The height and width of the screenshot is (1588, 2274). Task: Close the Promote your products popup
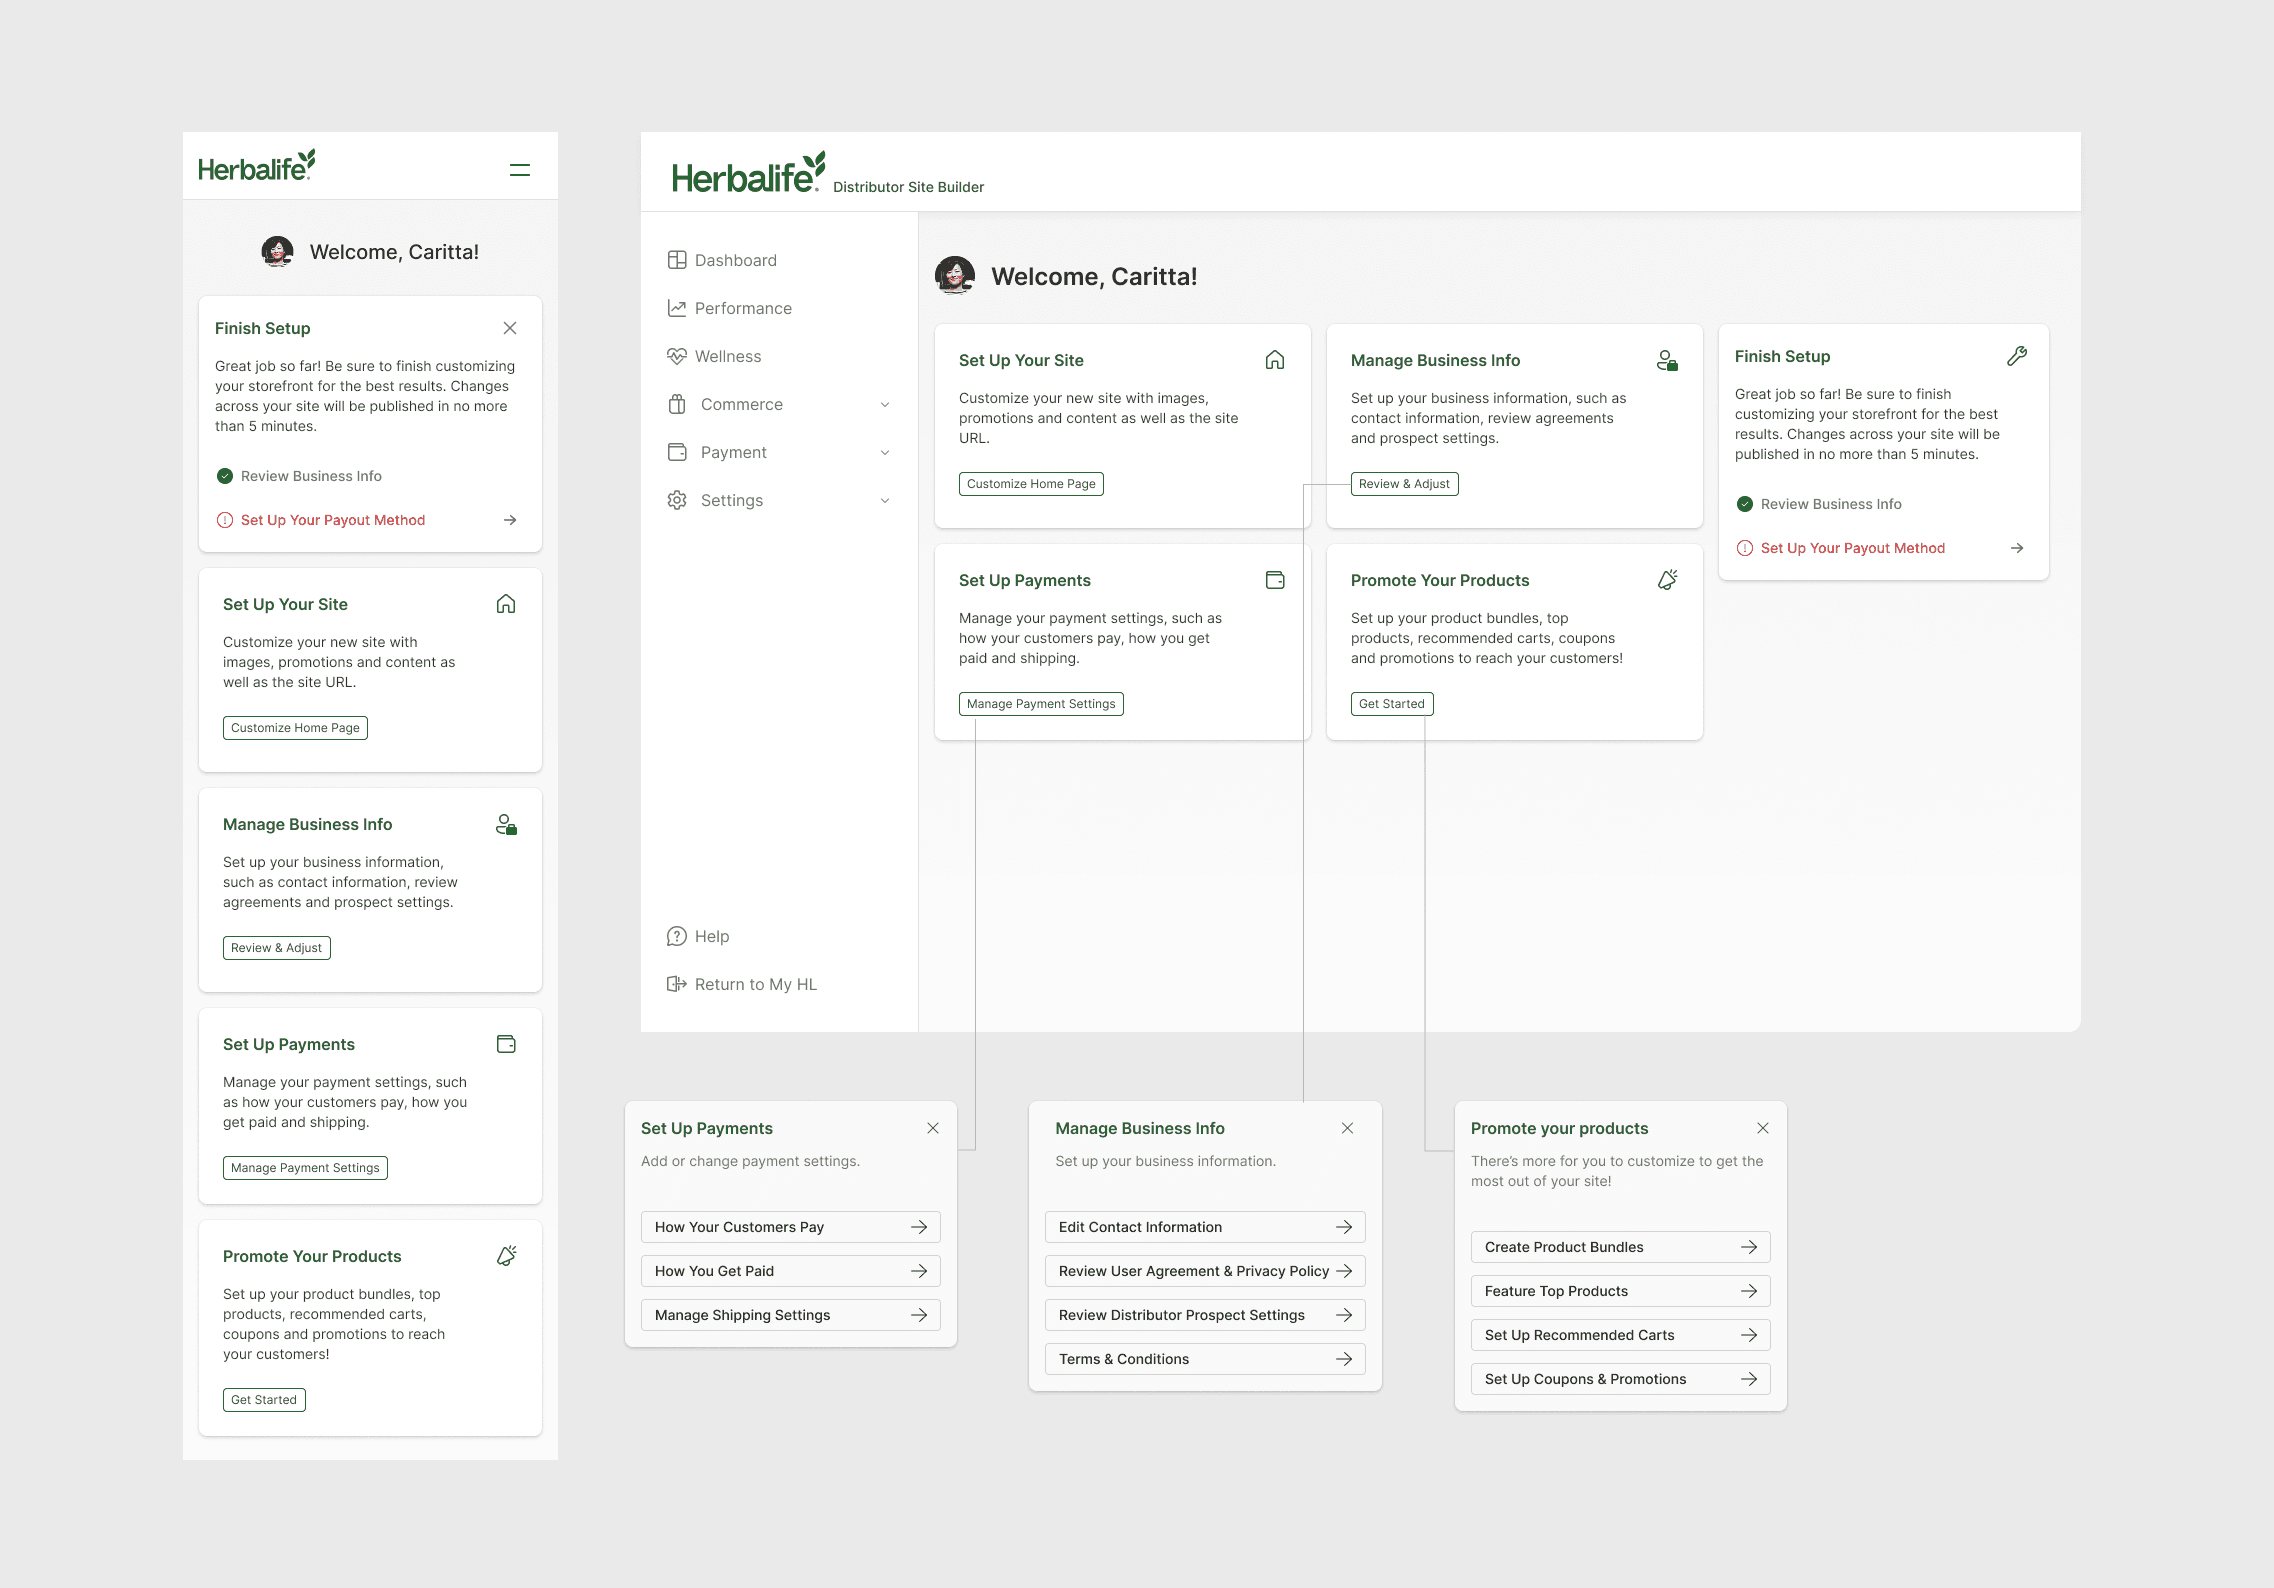pyautogui.click(x=1763, y=1128)
